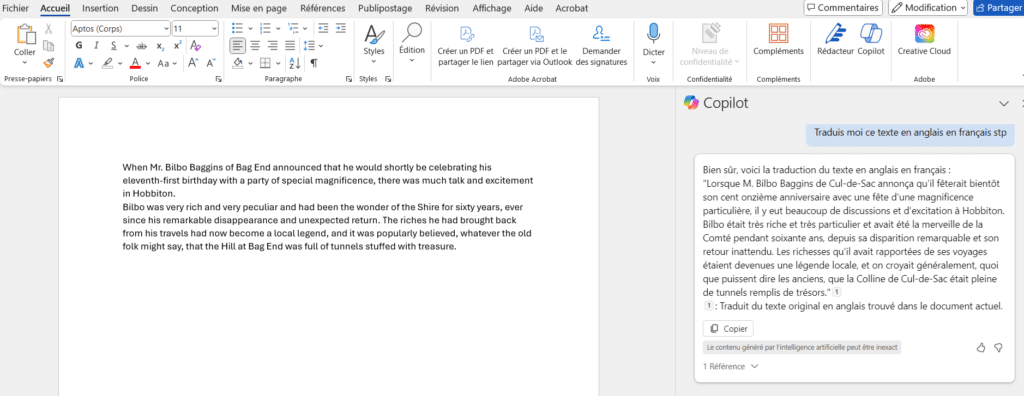Click the numbered list icon

pos(266,29)
